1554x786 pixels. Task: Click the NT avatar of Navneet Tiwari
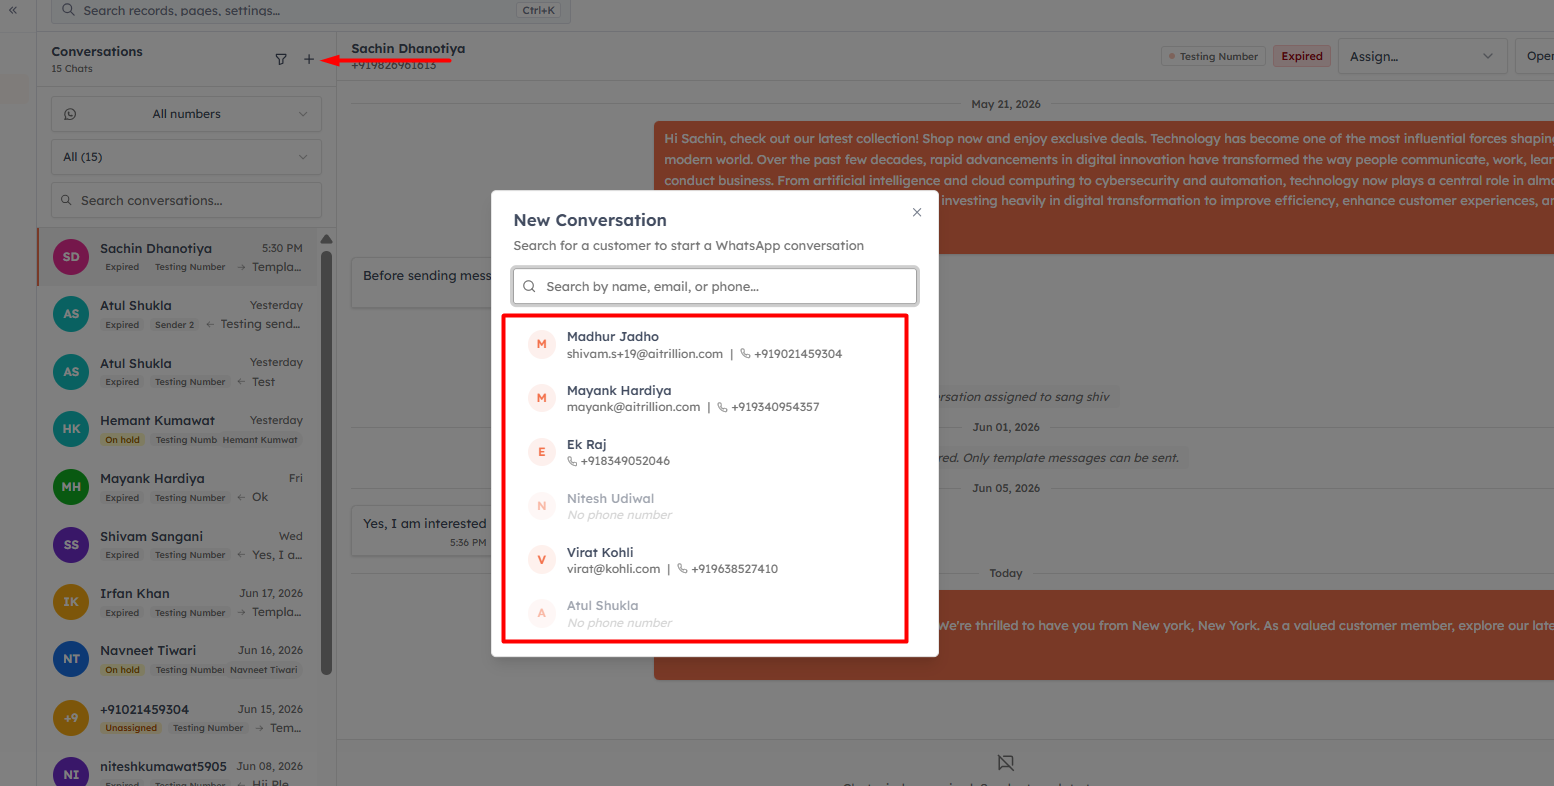(x=71, y=659)
